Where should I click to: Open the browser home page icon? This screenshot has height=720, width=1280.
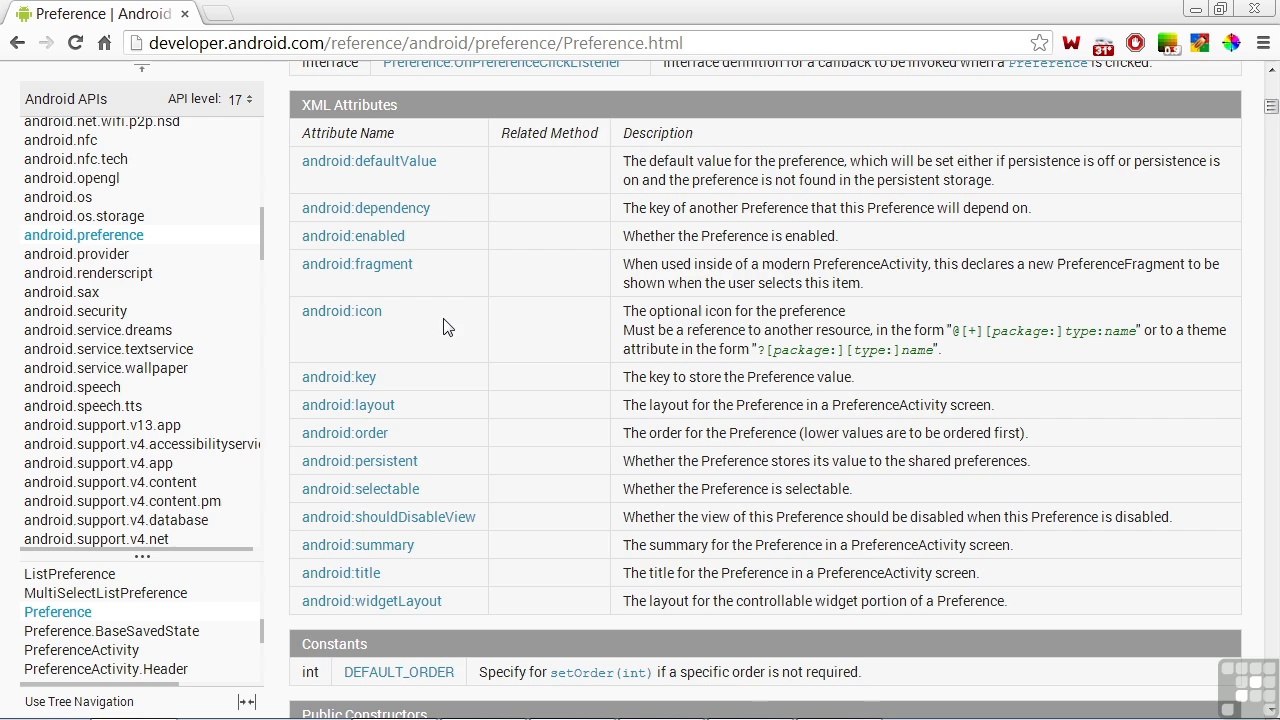pyautogui.click(x=104, y=43)
